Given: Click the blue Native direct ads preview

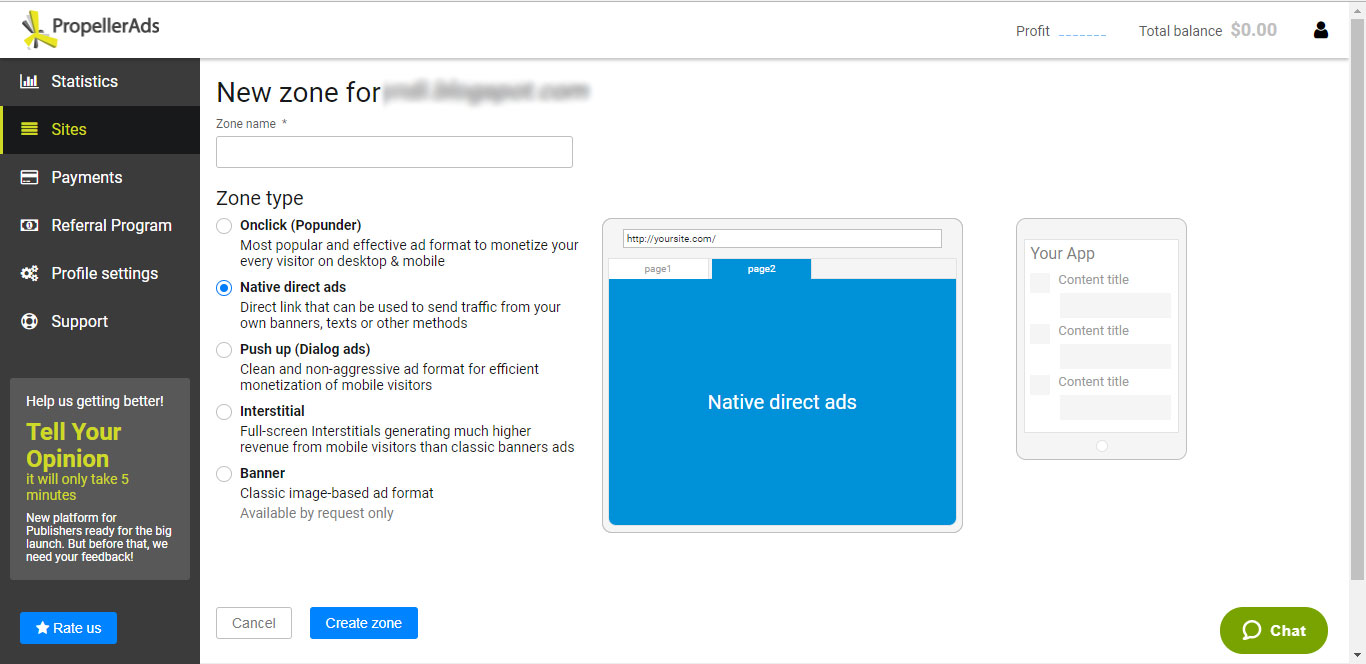Looking at the screenshot, I should (782, 402).
